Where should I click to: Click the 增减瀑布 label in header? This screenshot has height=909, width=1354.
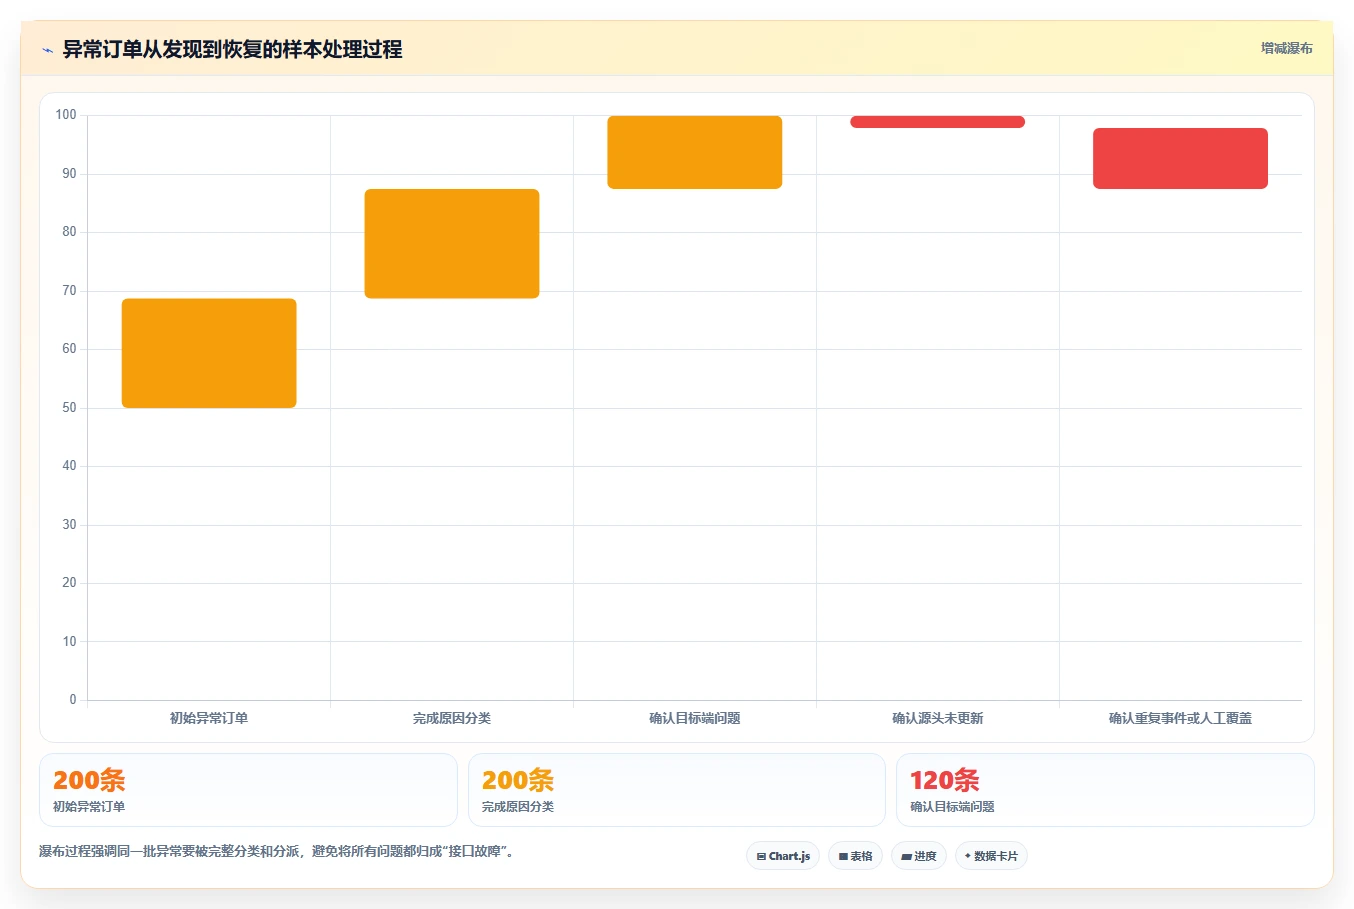coord(1286,48)
